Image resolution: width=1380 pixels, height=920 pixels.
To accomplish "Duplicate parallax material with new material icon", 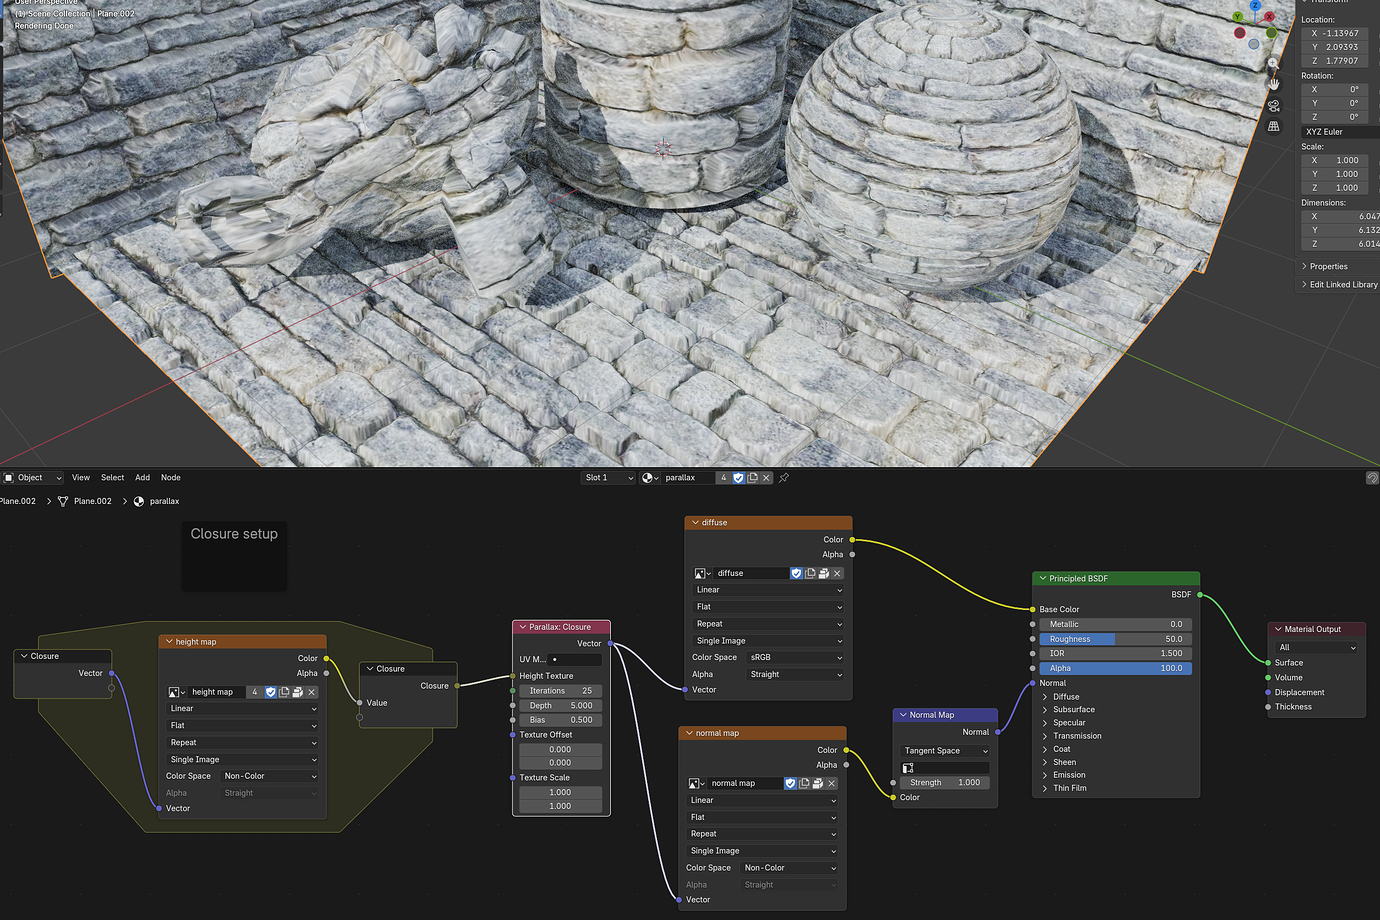I will click(x=753, y=478).
